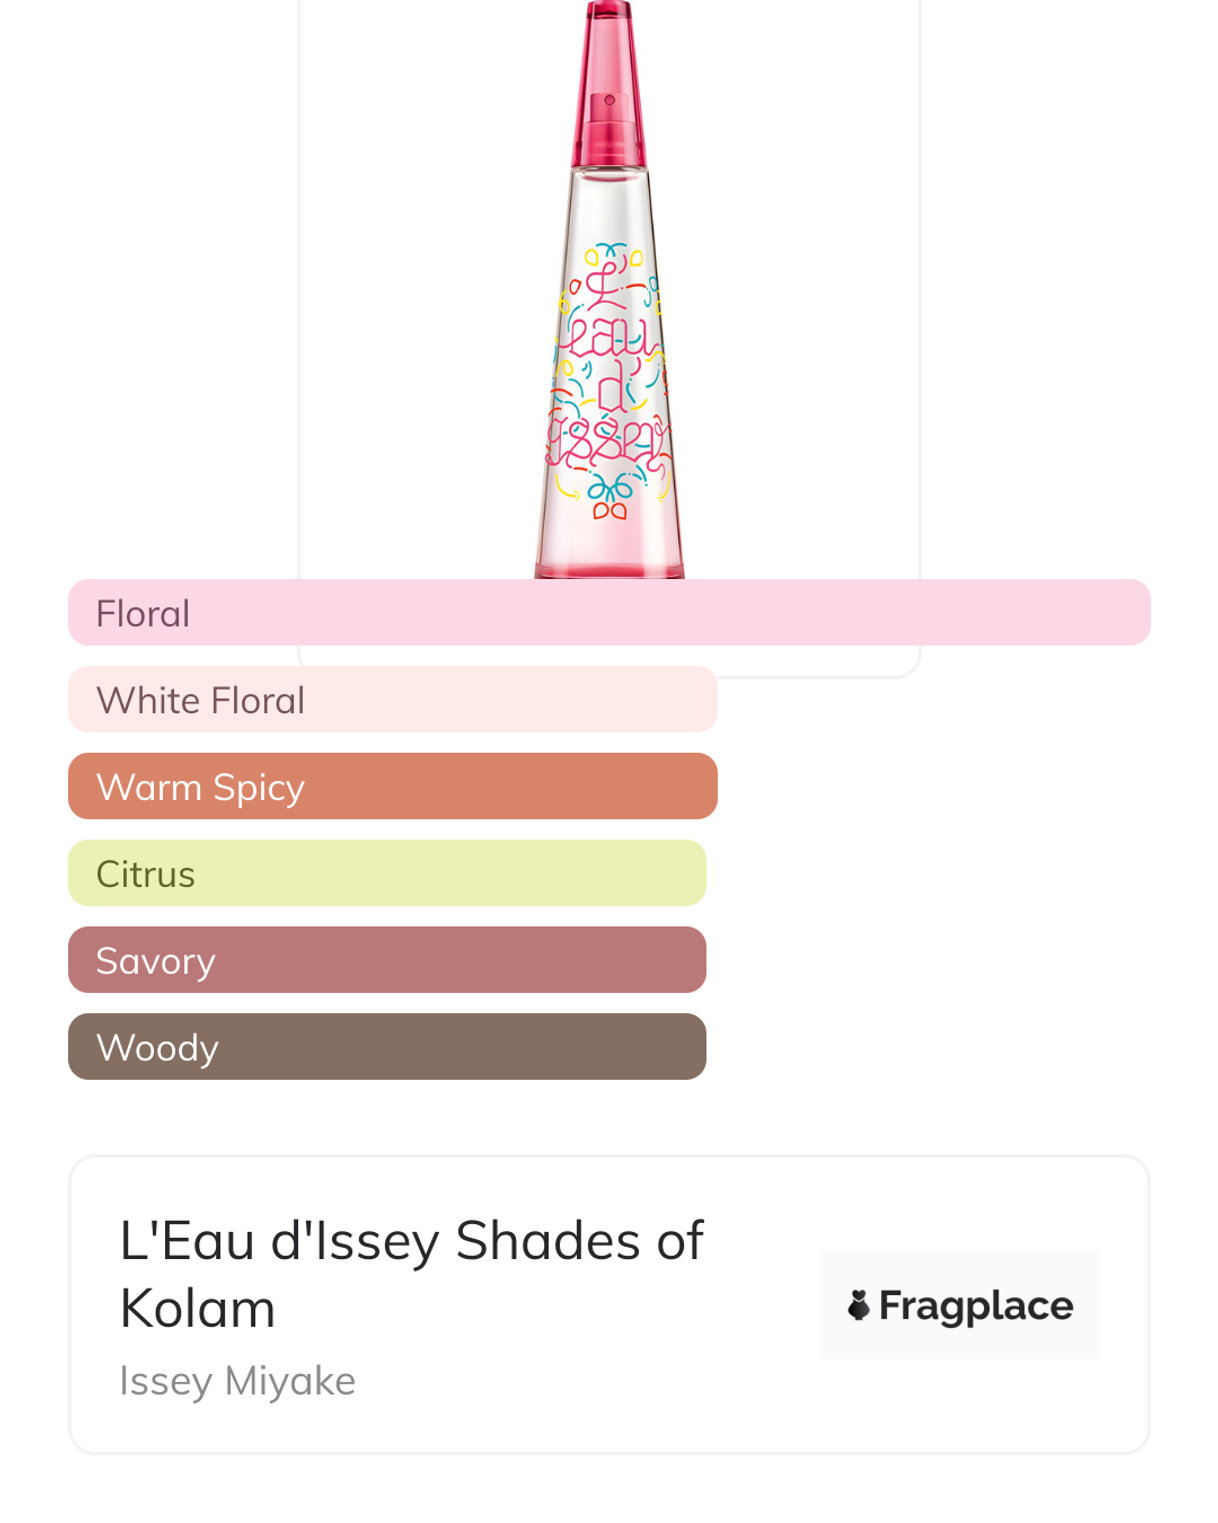Click the Issey Miyake brand name

click(237, 1381)
